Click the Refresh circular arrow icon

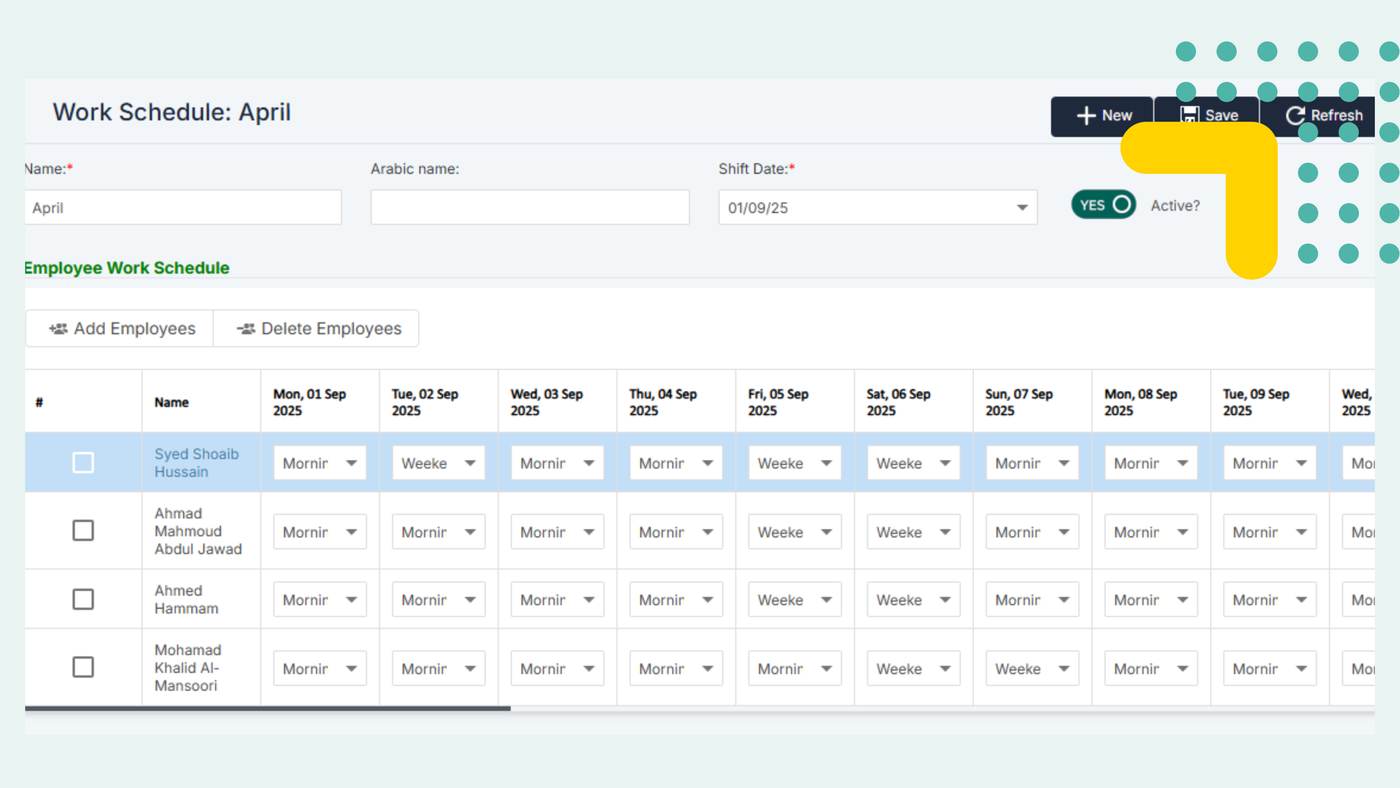1296,116
